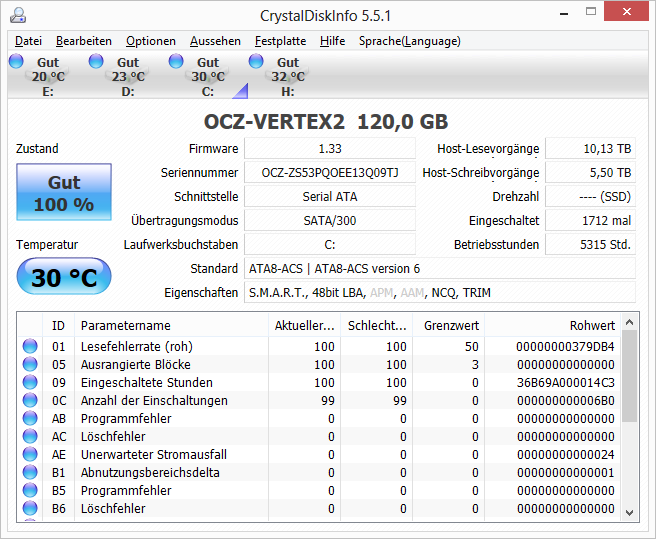Click status orb for Lesefehlerrate (roh) row

click(x=30, y=346)
